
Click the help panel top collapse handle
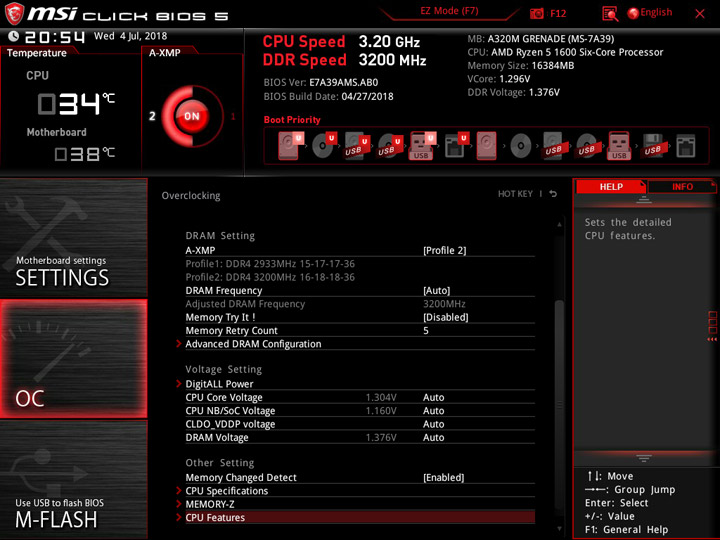pos(644,200)
